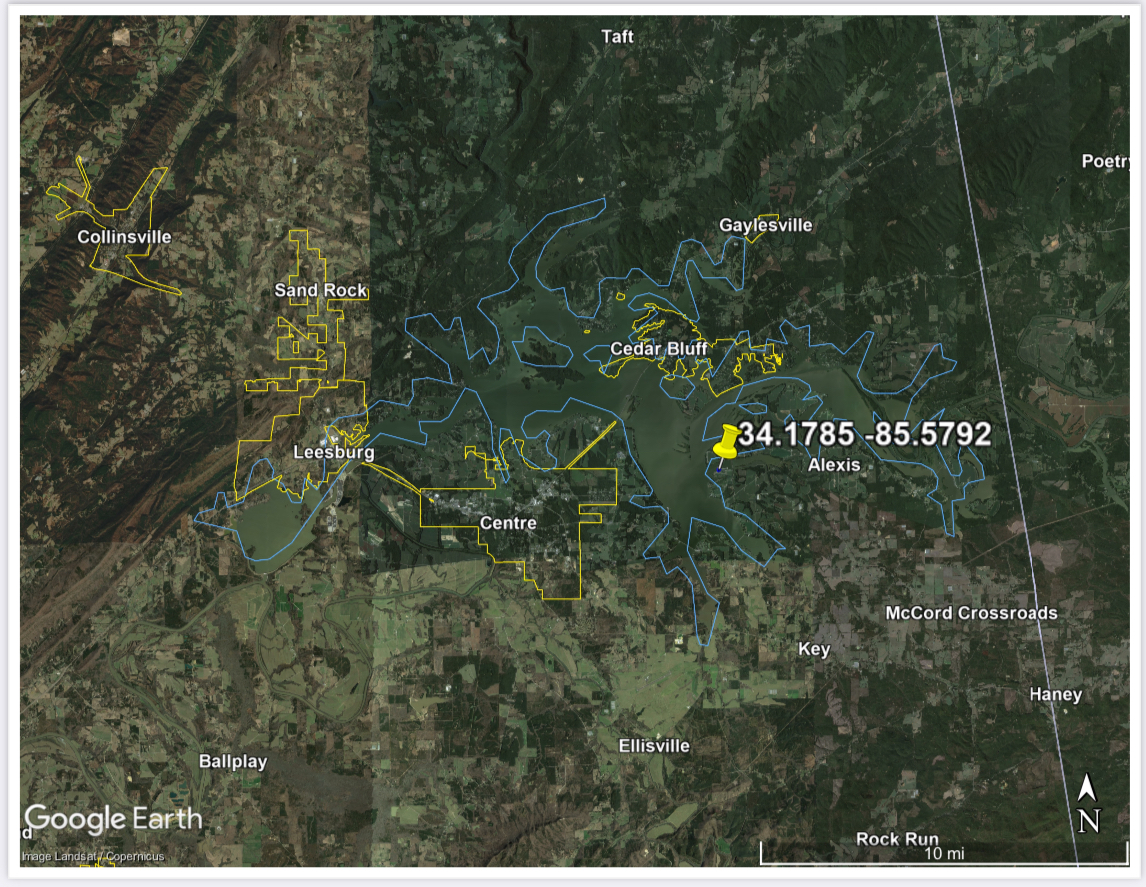
Task: Click the McCord Crossroads label
Action: (970, 612)
